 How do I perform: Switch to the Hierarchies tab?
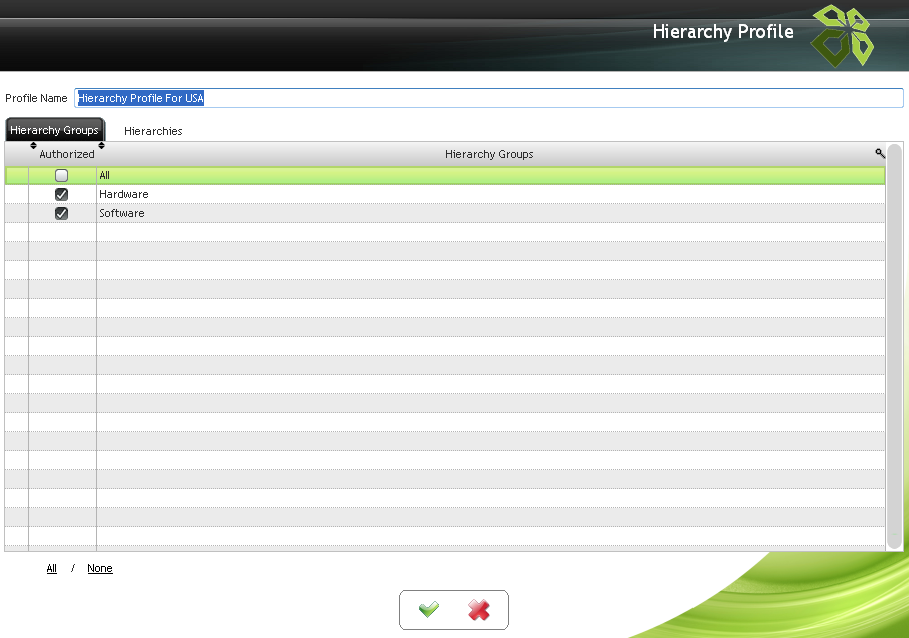point(153,131)
